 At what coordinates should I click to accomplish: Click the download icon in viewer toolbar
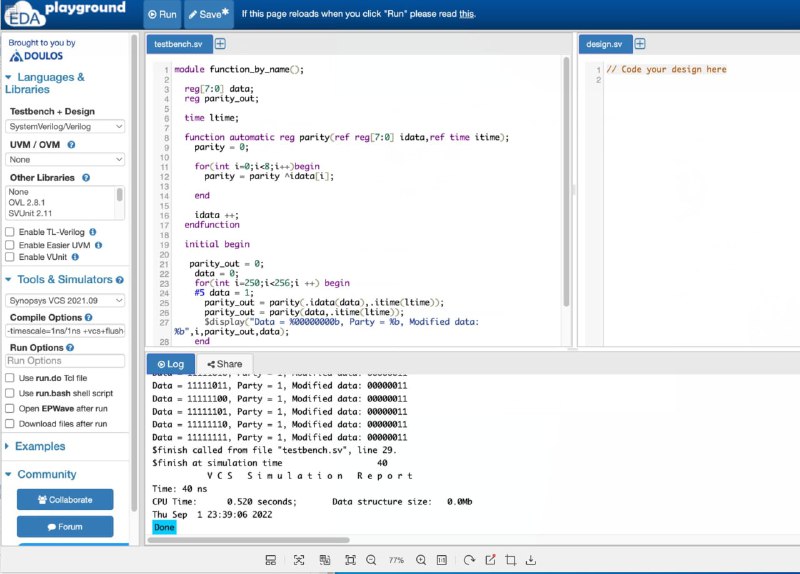[x=532, y=560]
